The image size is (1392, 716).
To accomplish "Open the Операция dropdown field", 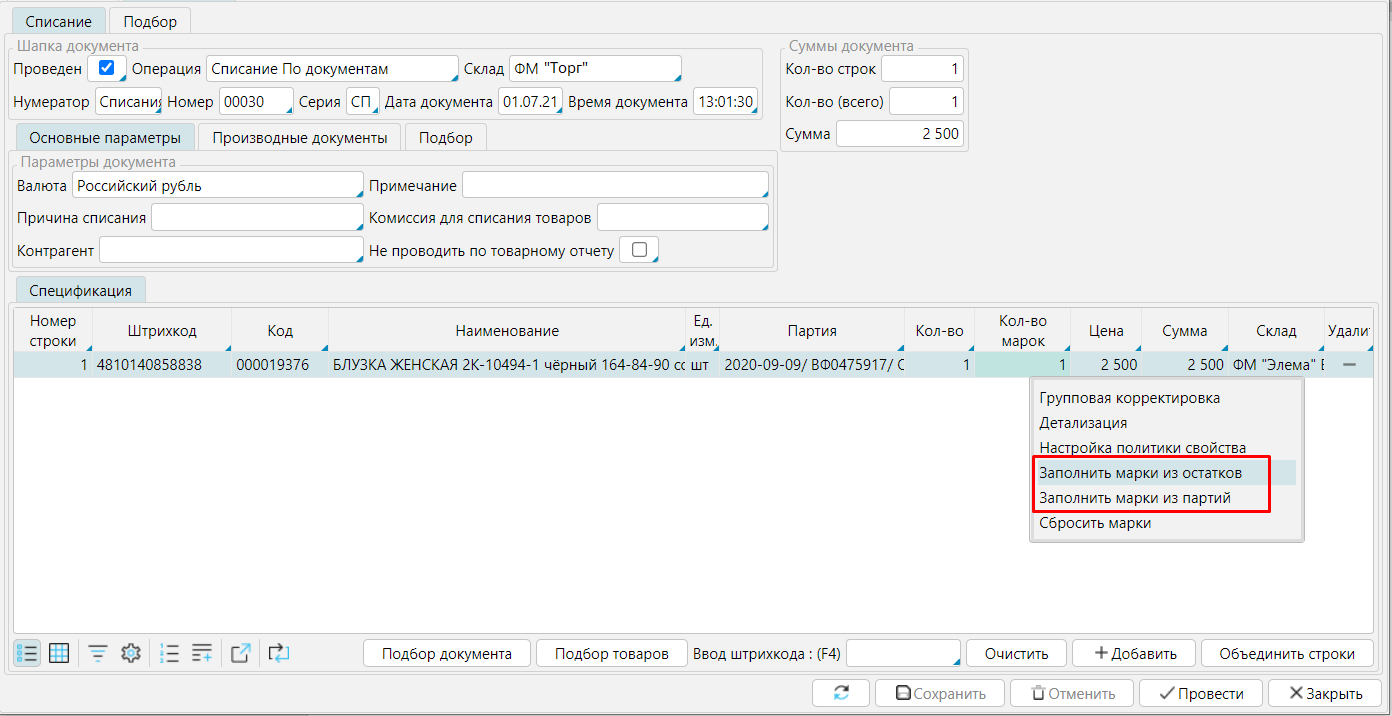I will (x=331, y=69).
